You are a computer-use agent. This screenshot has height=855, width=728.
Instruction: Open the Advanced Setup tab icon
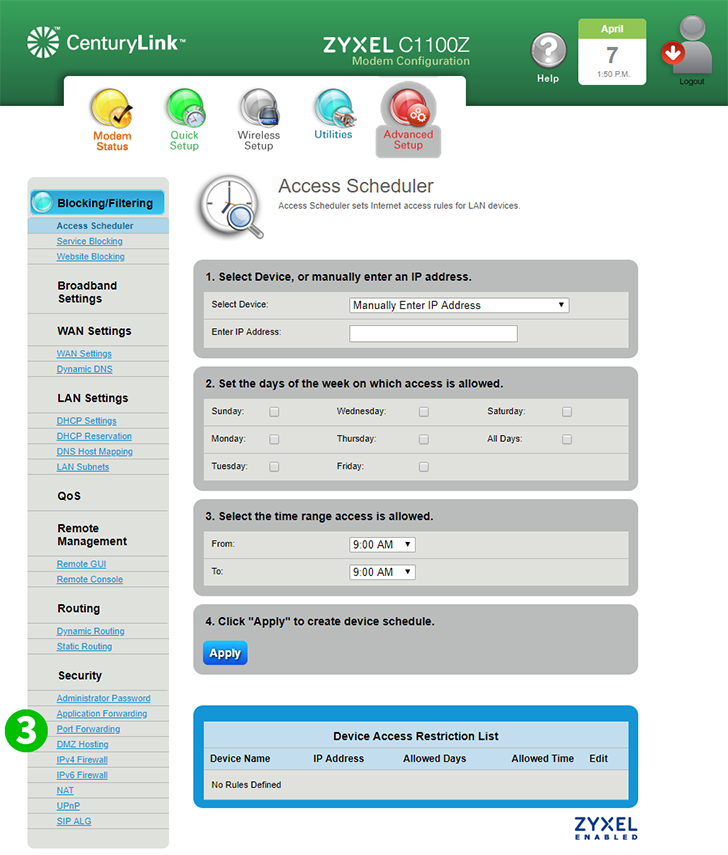[x=408, y=106]
